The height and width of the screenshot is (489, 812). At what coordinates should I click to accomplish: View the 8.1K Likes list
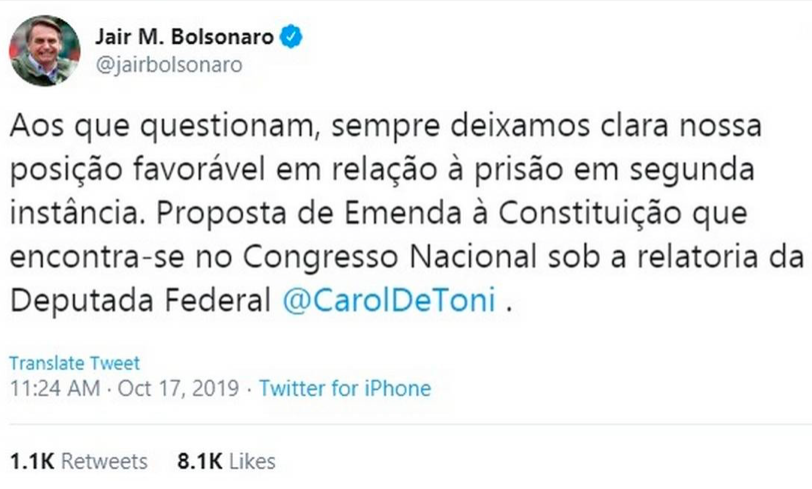click(226, 461)
